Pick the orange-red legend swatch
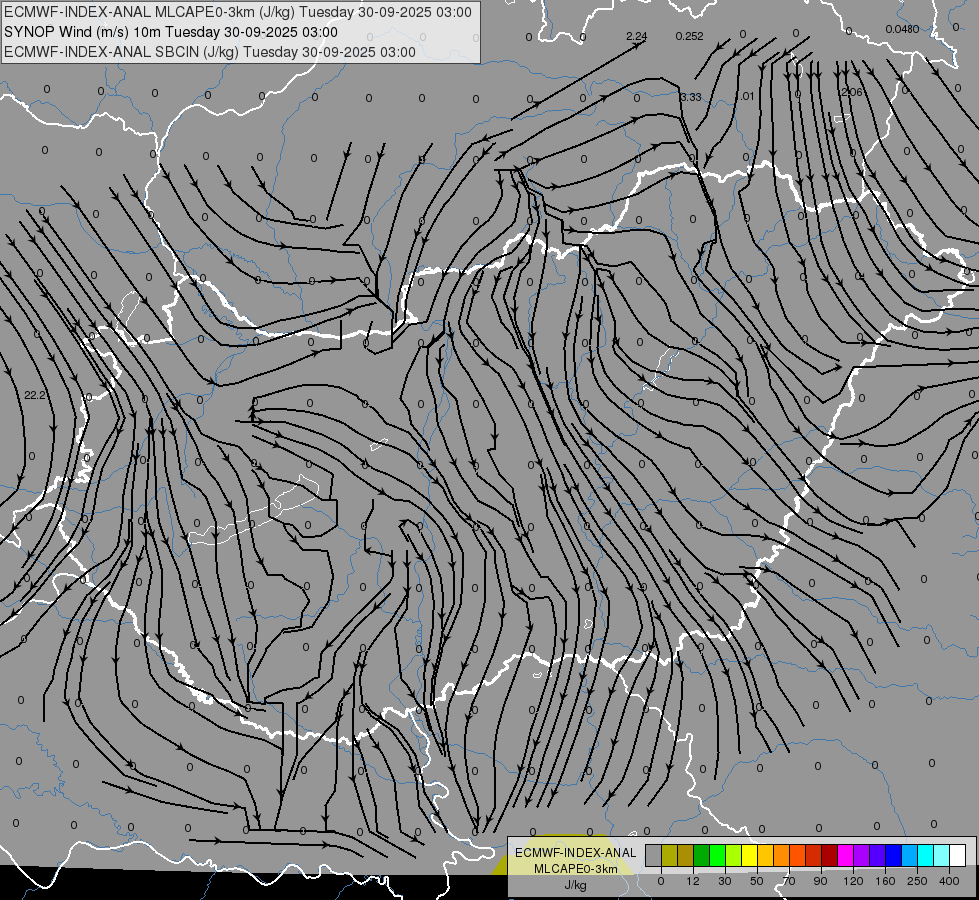 point(797,855)
